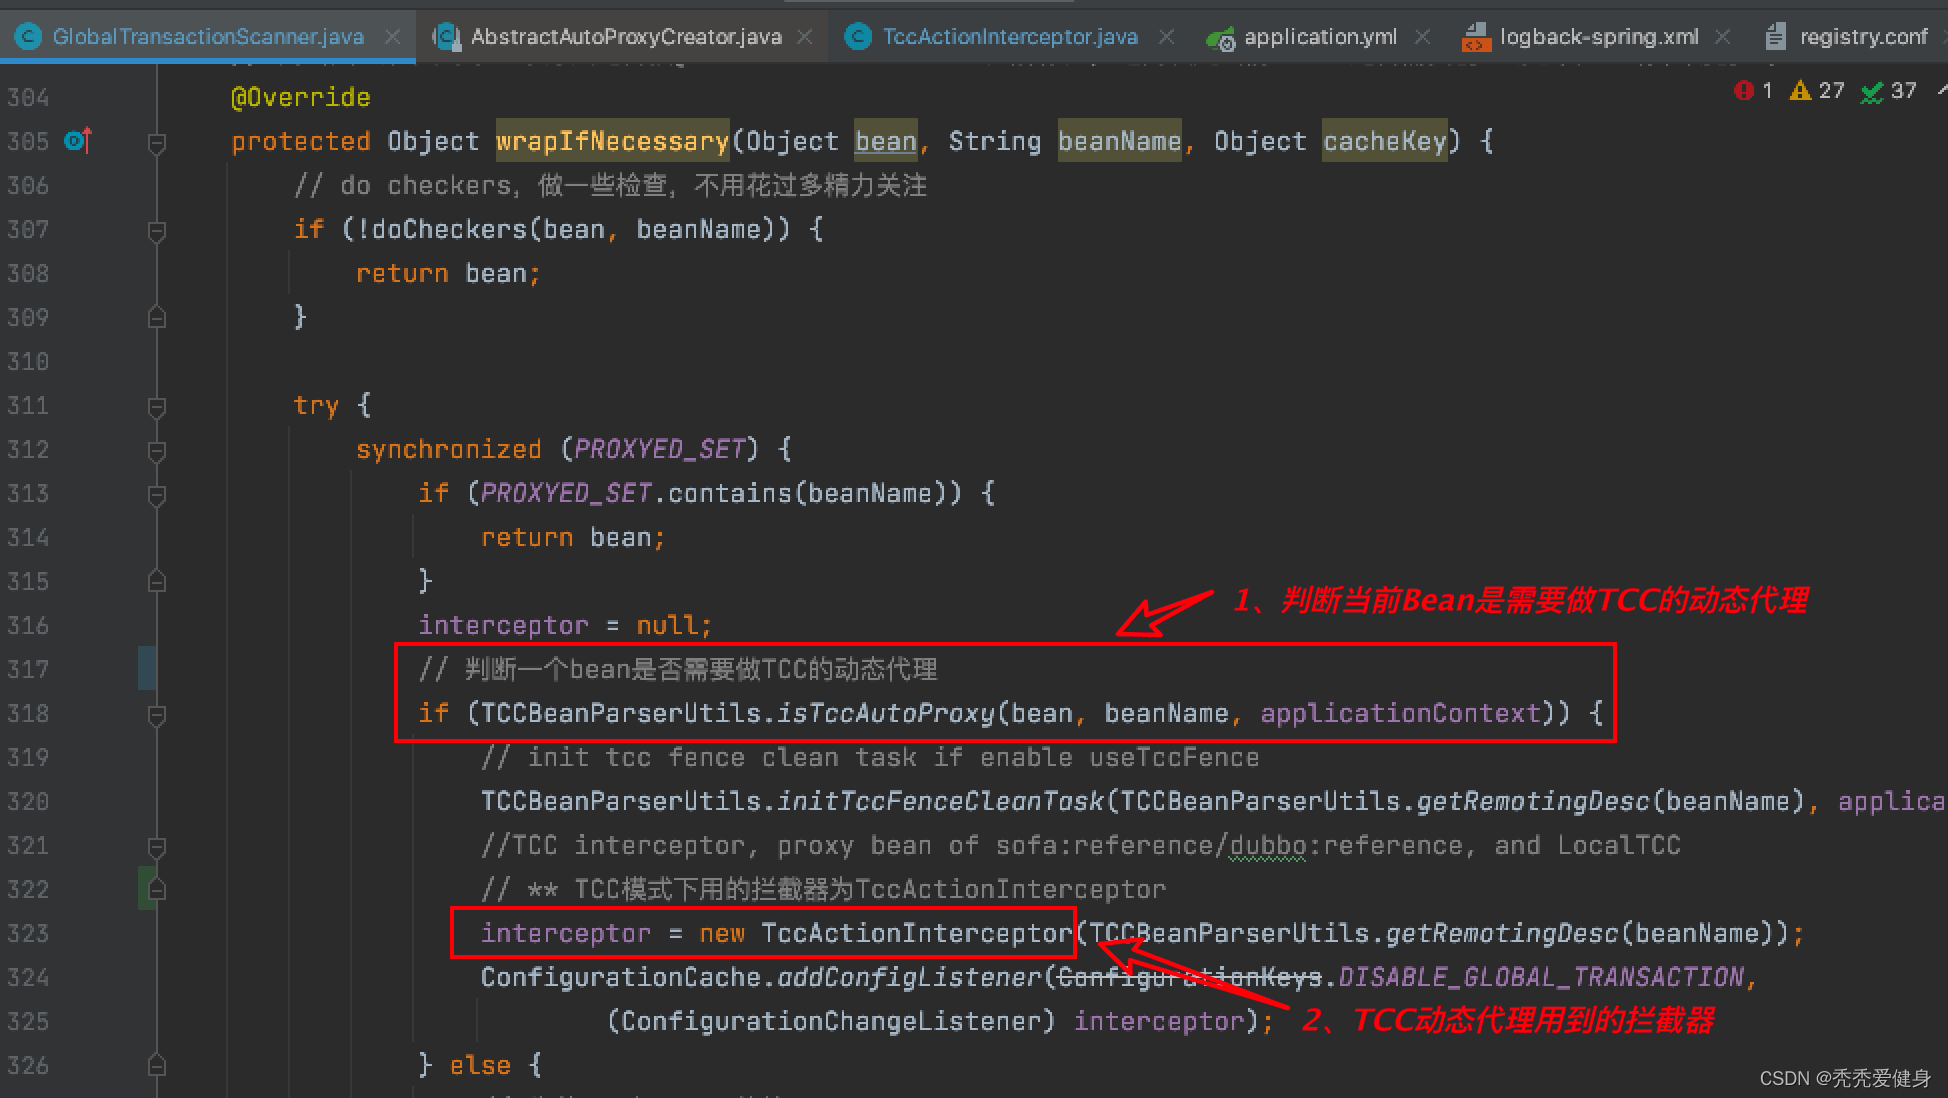Close AbstractAutoProxyCreator.java tab
Screen dimensions: 1948x1098
click(804, 37)
